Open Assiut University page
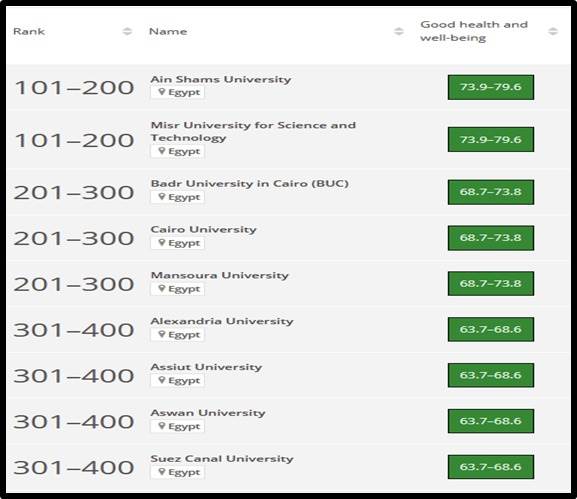577x499 pixels. (x=206, y=367)
